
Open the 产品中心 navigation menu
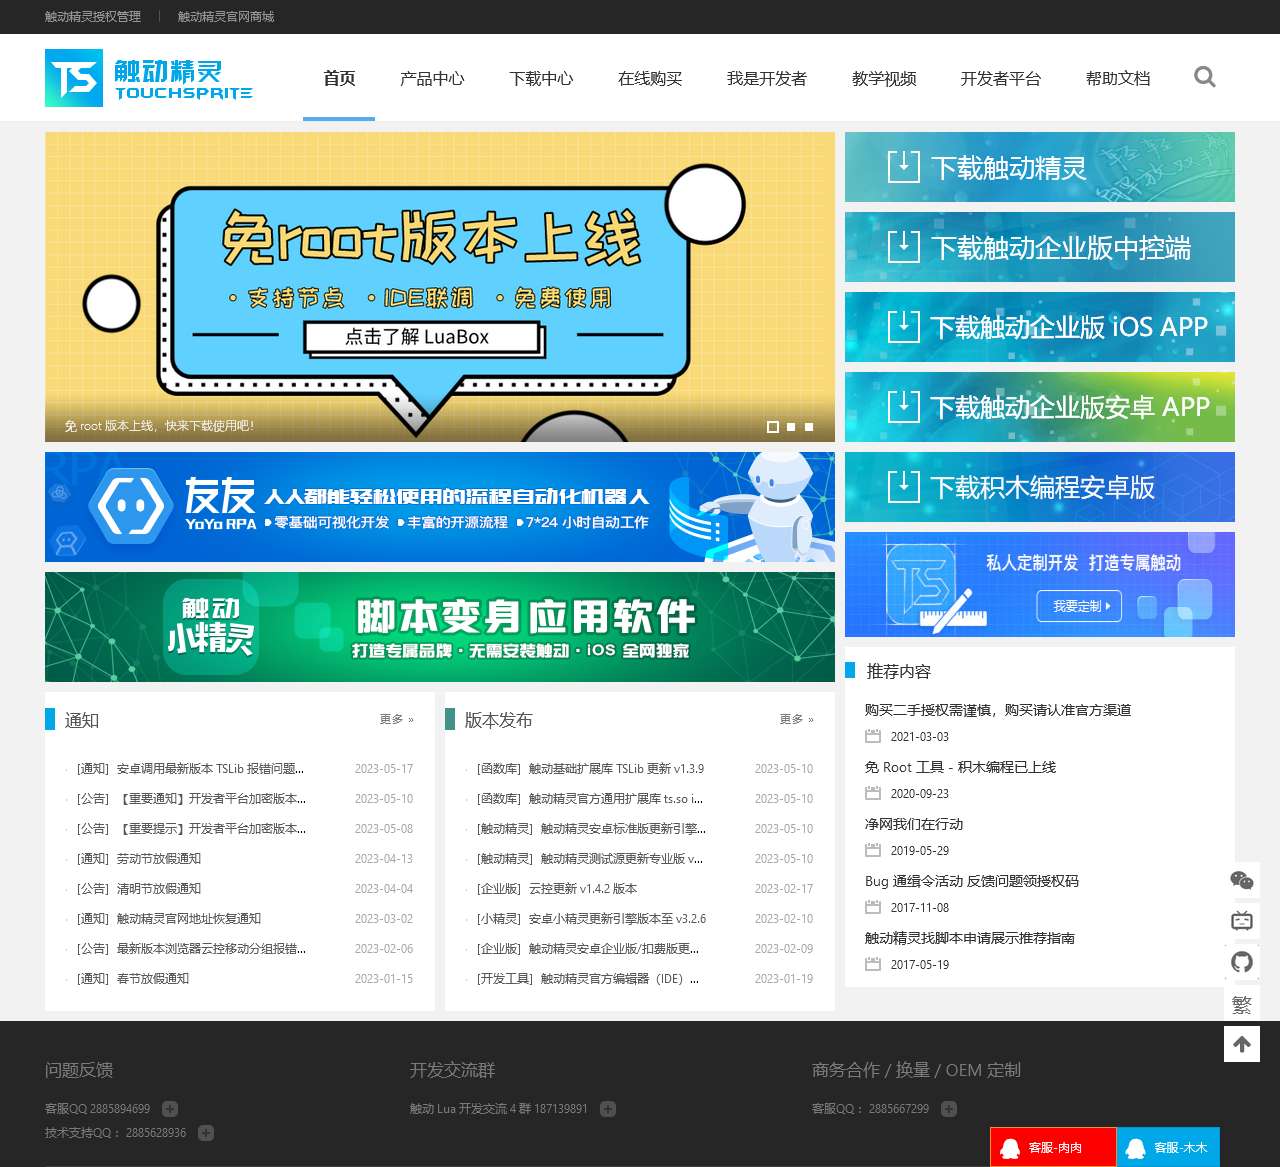click(432, 78)
